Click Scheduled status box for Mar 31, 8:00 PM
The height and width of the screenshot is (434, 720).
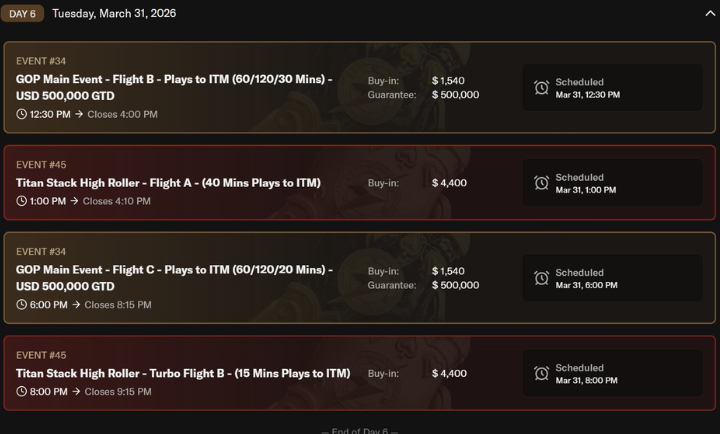[612, 373]
